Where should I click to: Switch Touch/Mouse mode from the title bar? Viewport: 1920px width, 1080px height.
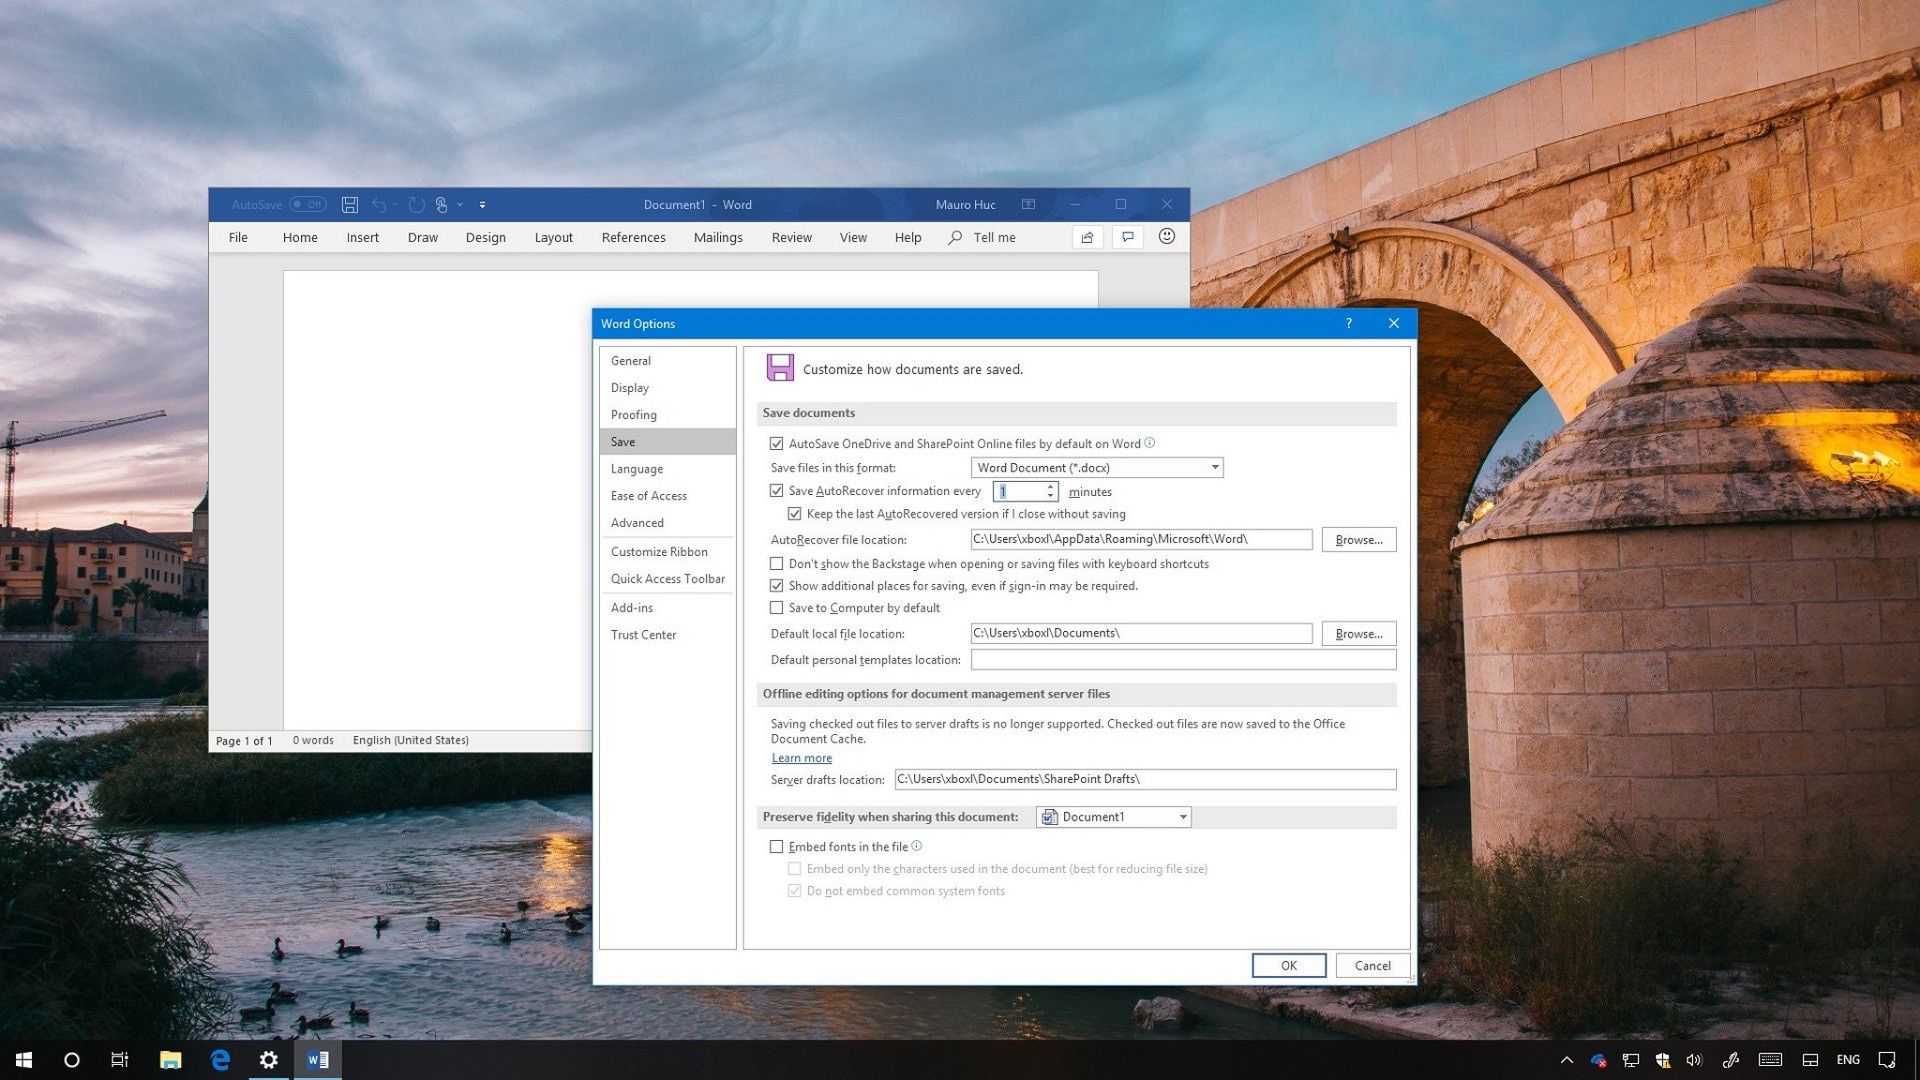coord(443,204)
